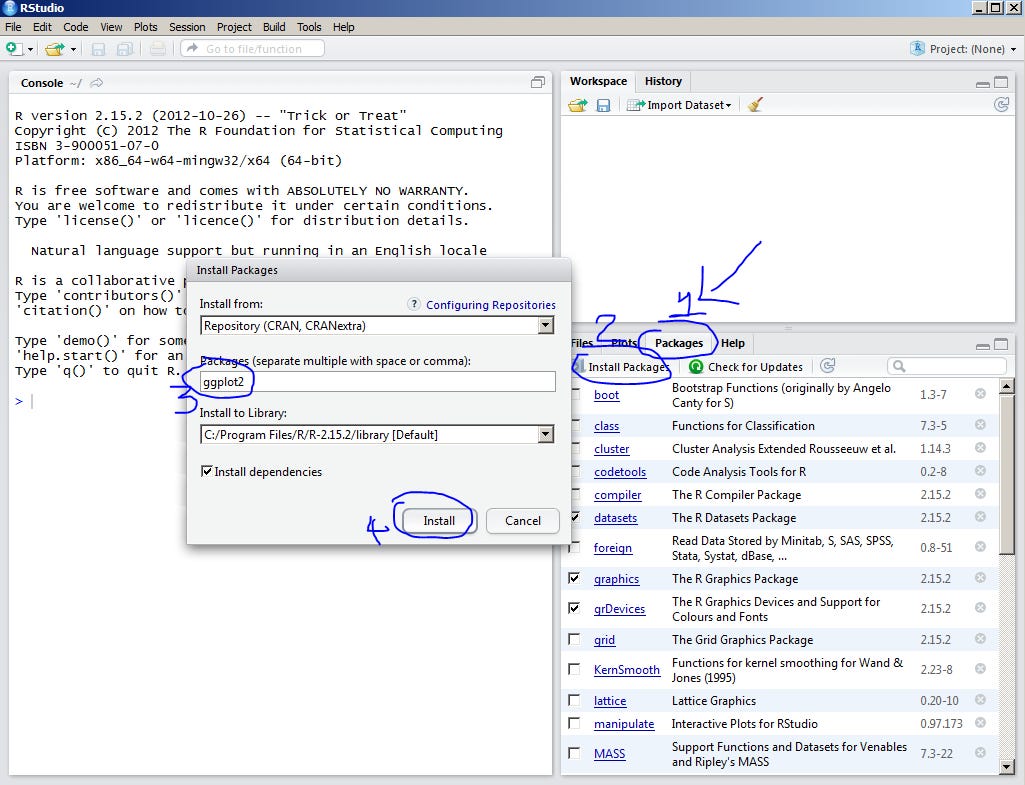Maximize the Workspace pane
The image size is (1025, 785).
[x=1001, y=82]
